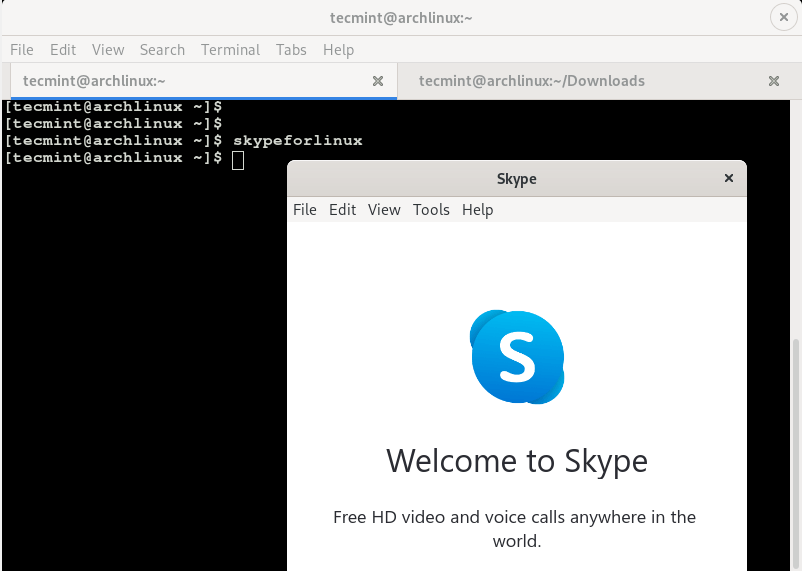Screen dimensions: 802x571
Task: Open the terminal View menu
Action: point(108,49)
